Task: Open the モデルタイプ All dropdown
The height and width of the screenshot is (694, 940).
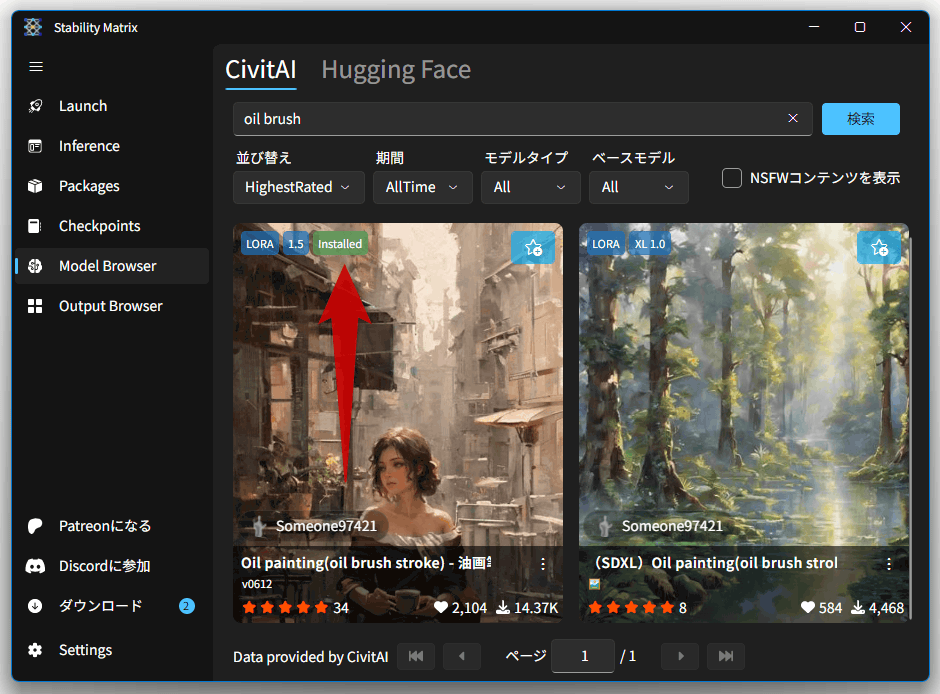Action: (x=531, y=188)
